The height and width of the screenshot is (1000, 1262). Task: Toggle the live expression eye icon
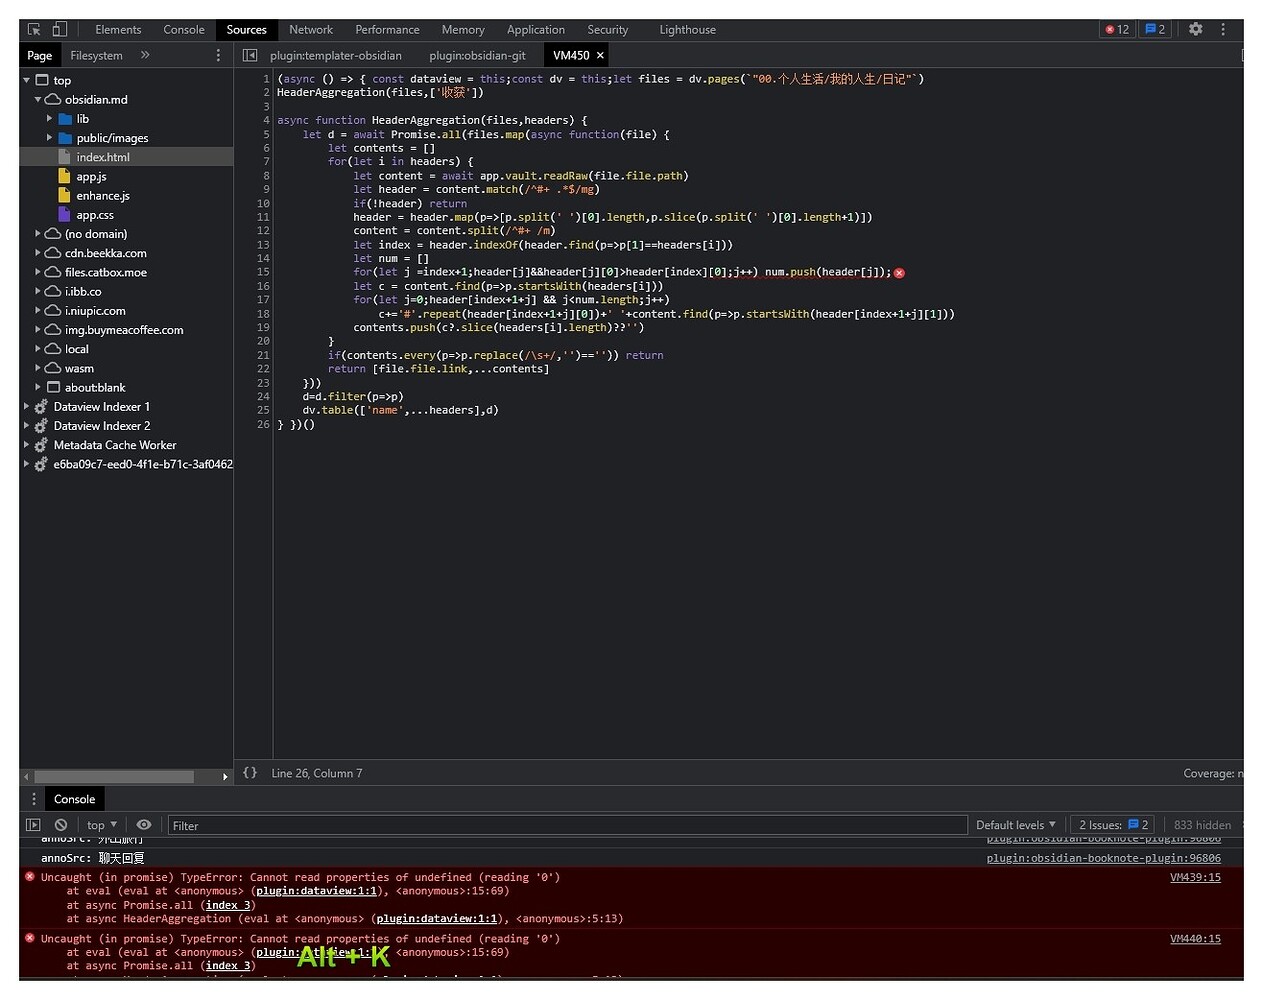click(144, 825)
